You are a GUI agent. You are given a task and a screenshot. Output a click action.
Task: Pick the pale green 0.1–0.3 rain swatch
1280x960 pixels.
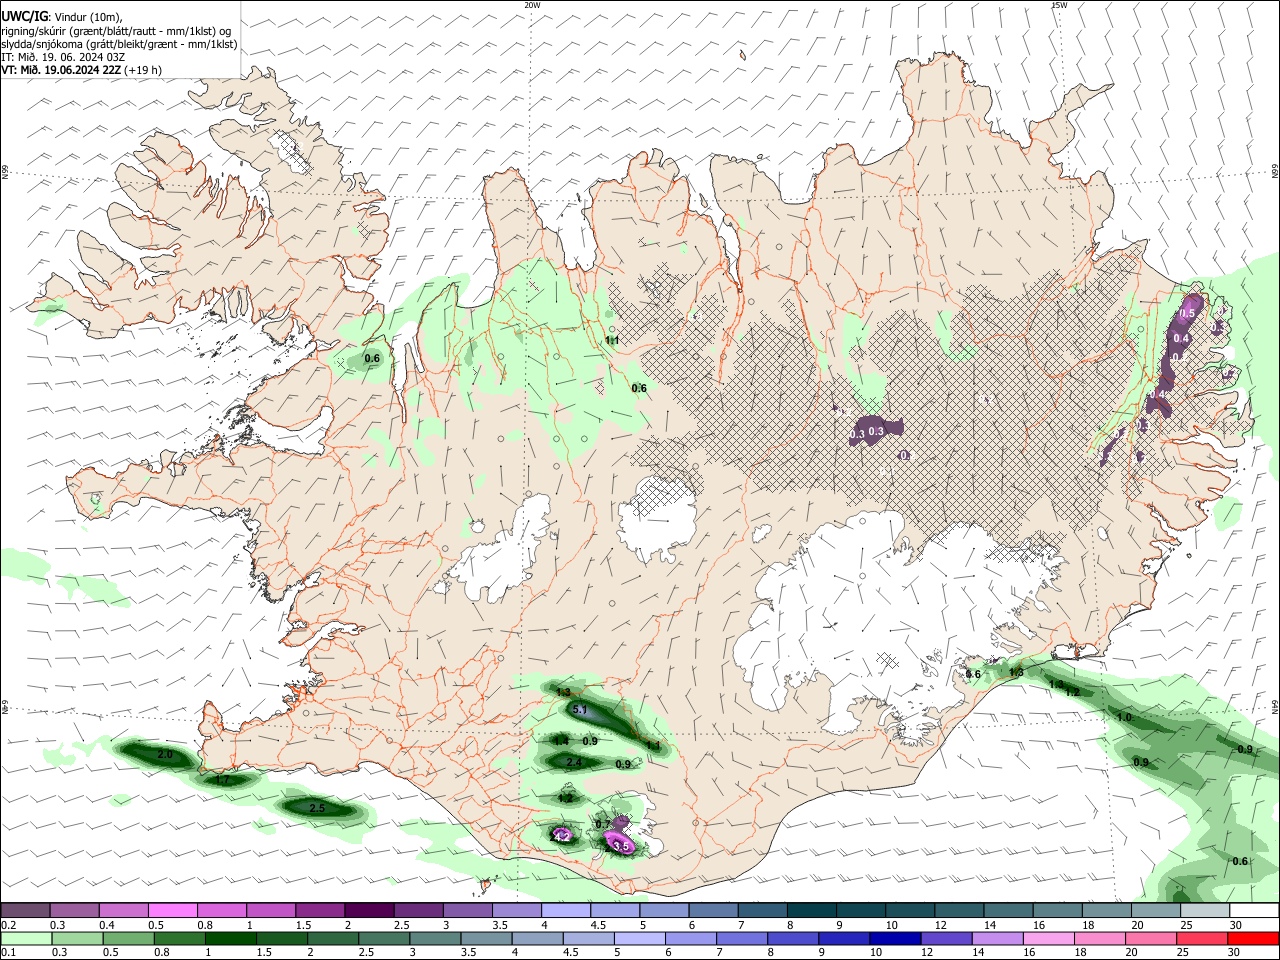28,939
